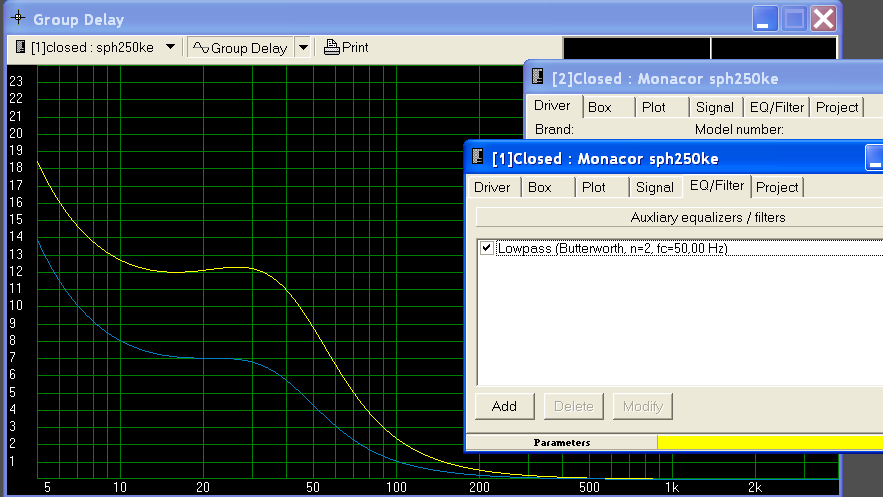883x497 pixels.
Task: Switch to Driver tab in [1]Closed window
Action: pyautogui.click(x=492, y=187)
